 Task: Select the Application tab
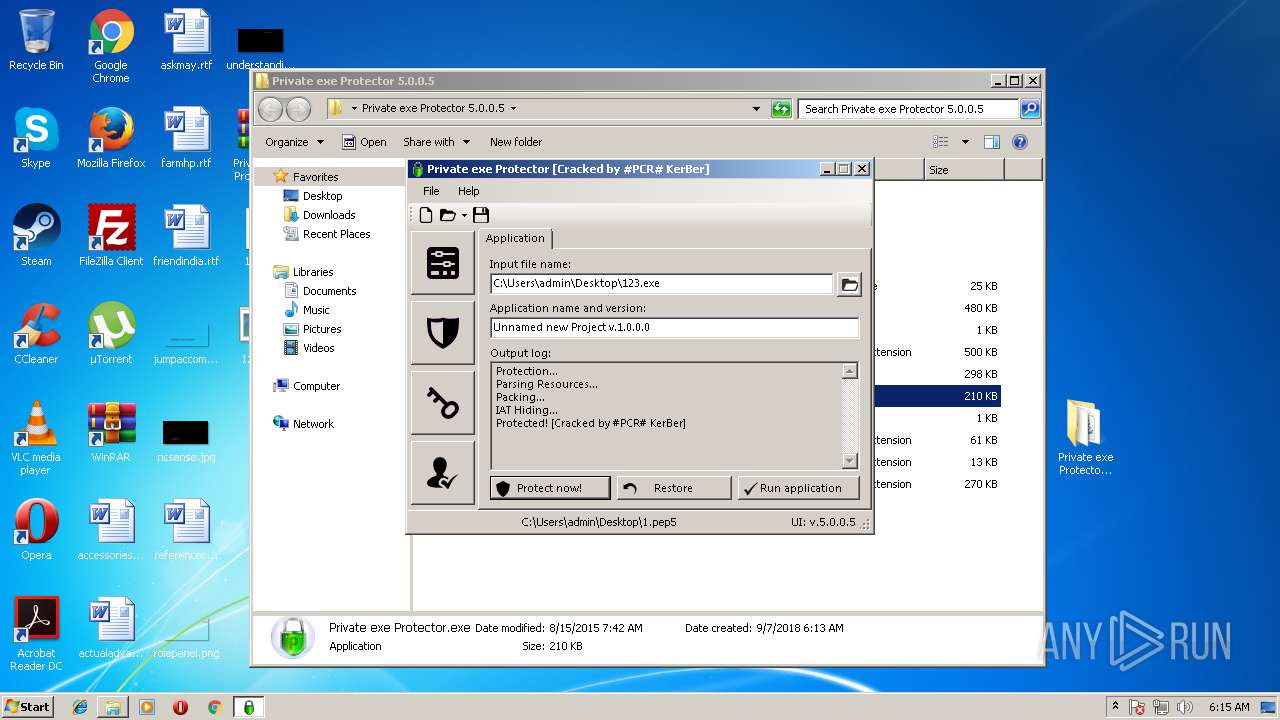[x=515, y=238]
